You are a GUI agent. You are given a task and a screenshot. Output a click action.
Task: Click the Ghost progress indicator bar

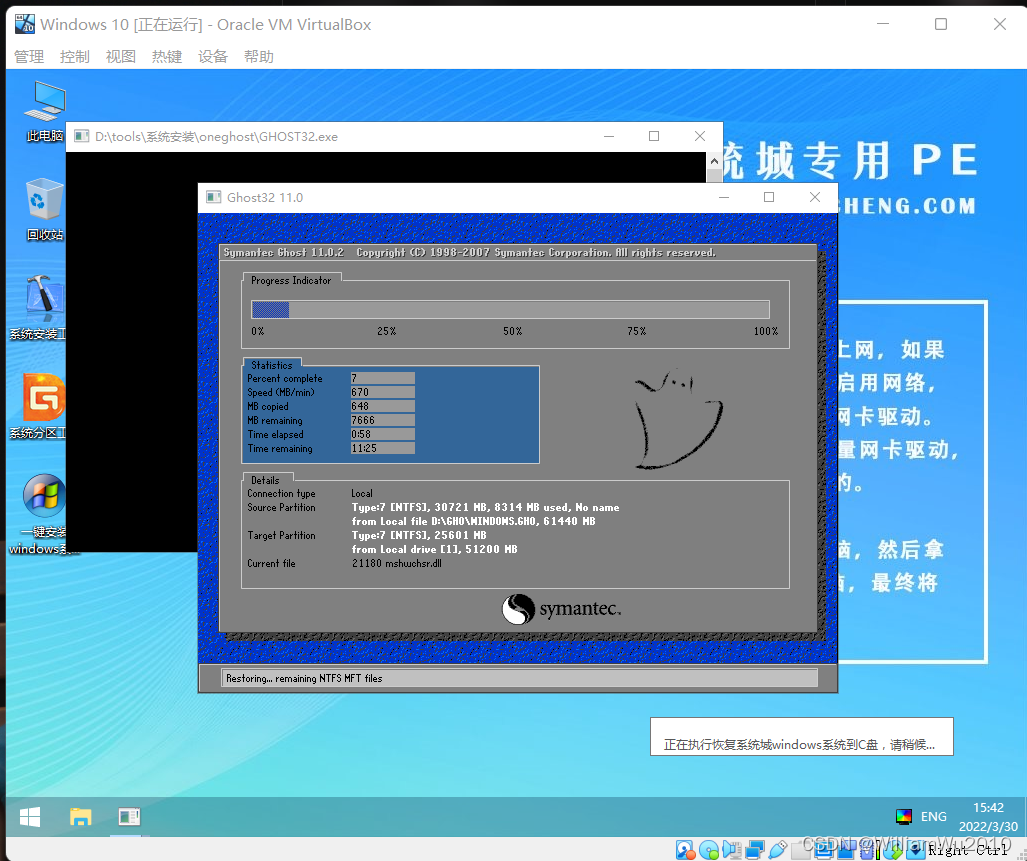click(x=510, y=309)
